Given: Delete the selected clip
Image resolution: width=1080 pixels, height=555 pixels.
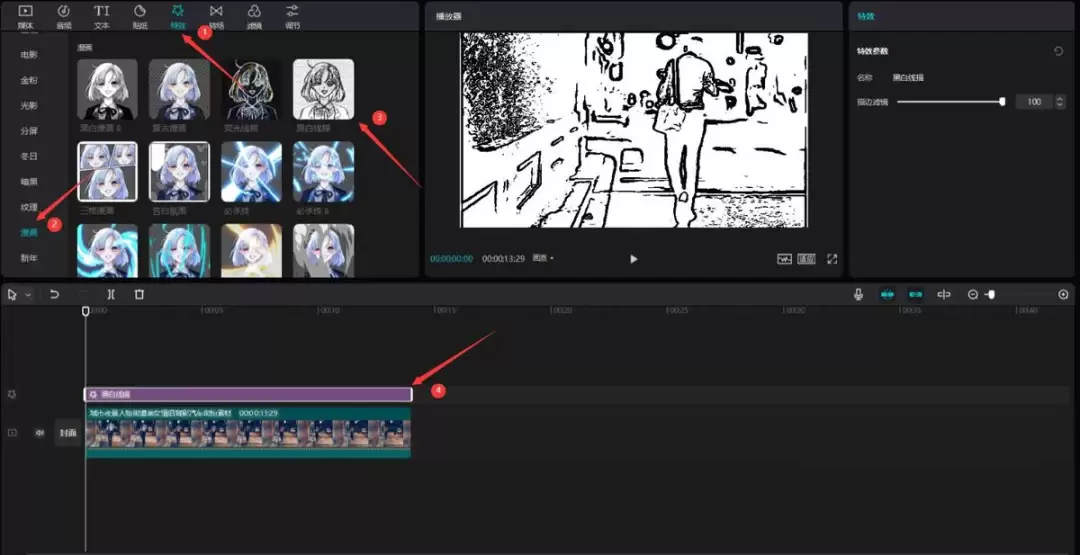Looking at the screenshot, I should coord(139,294).
